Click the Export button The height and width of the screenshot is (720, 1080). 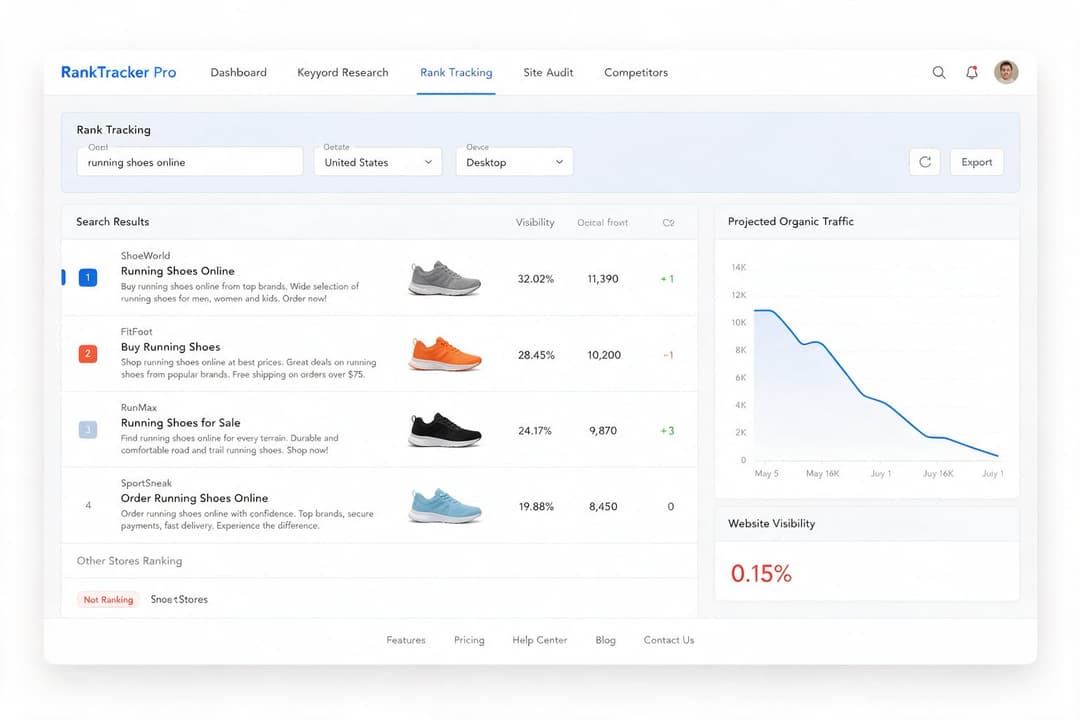click(x=976, y=162)
